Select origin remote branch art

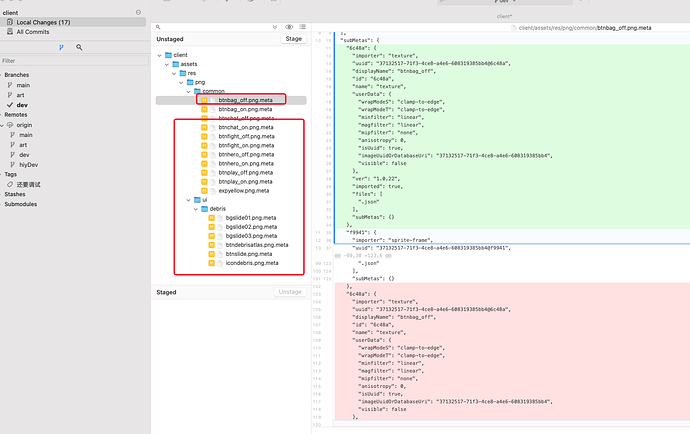(x=23, y=145)
